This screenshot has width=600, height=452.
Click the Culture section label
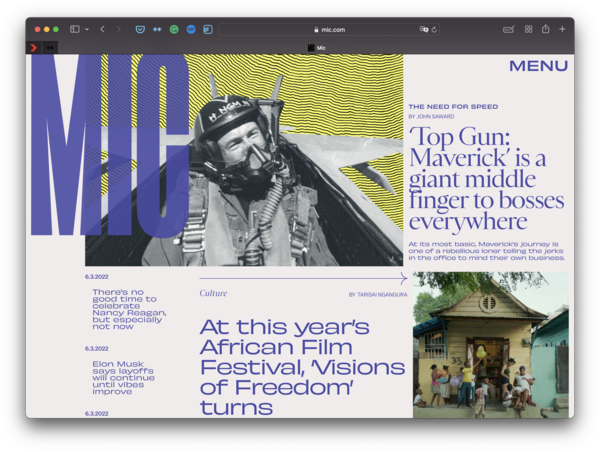click(x=213, y=293)
